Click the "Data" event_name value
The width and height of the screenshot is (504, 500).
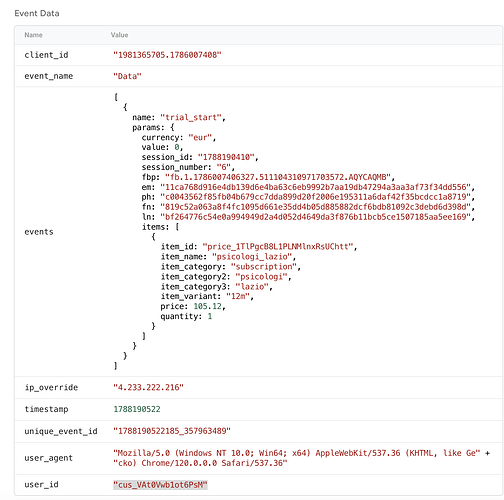(127, 76)
